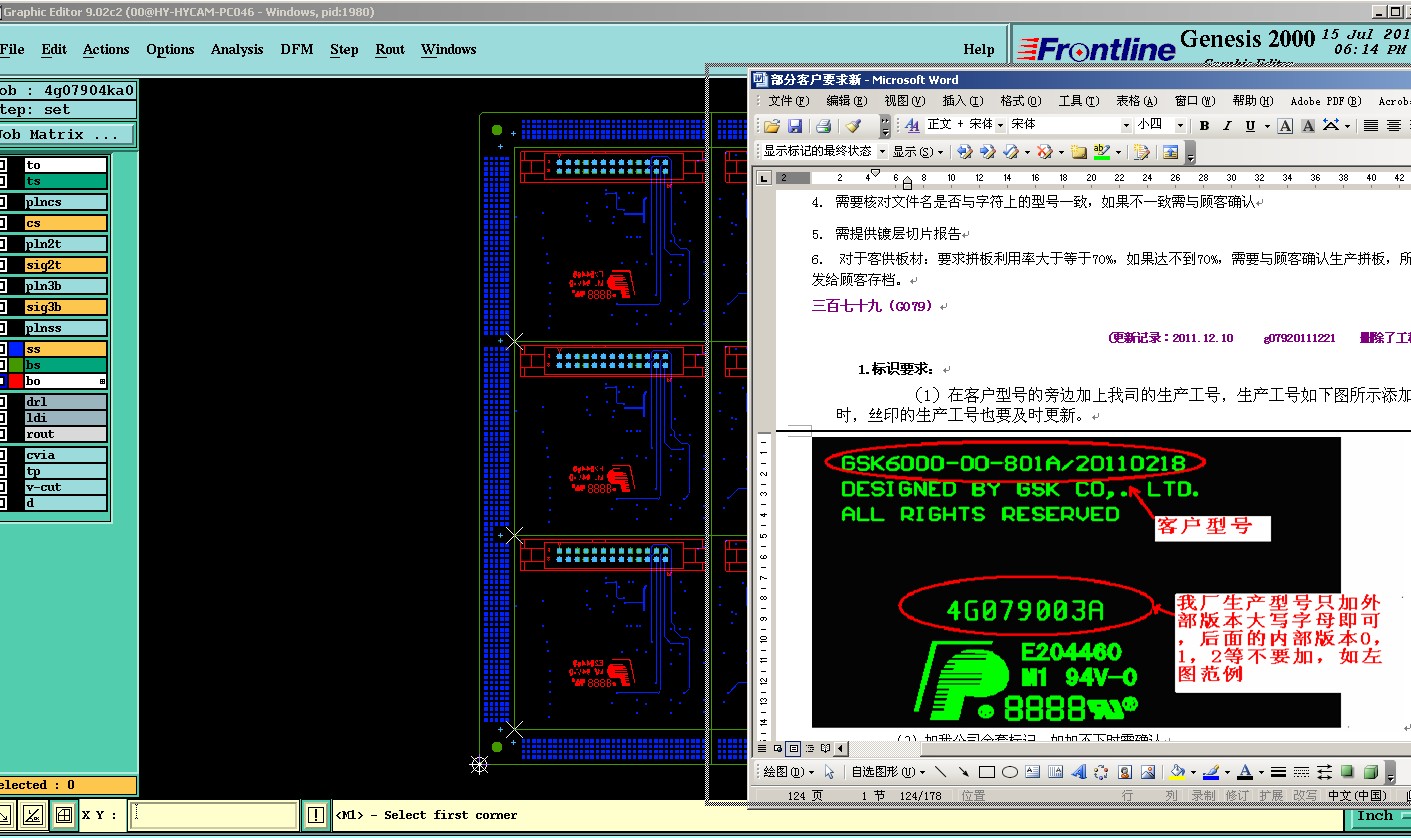
Task: Open file icon in Word toolbar
Action: coord(771,125)
